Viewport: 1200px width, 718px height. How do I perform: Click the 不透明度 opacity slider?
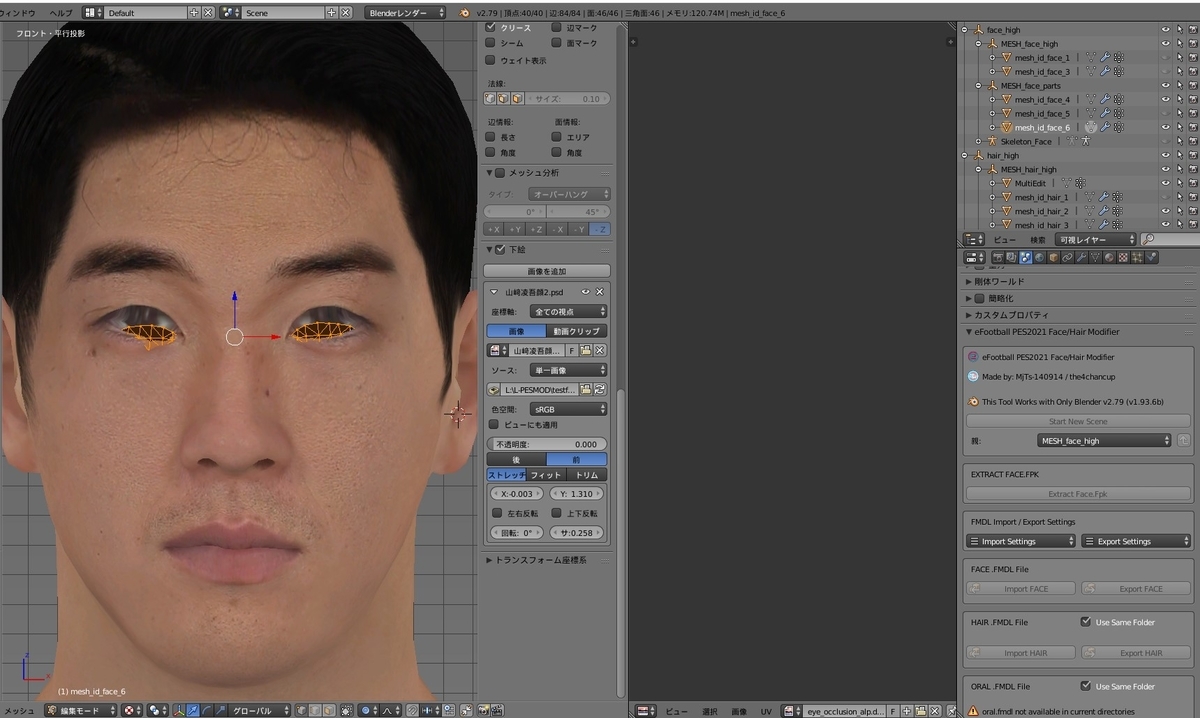547,444
